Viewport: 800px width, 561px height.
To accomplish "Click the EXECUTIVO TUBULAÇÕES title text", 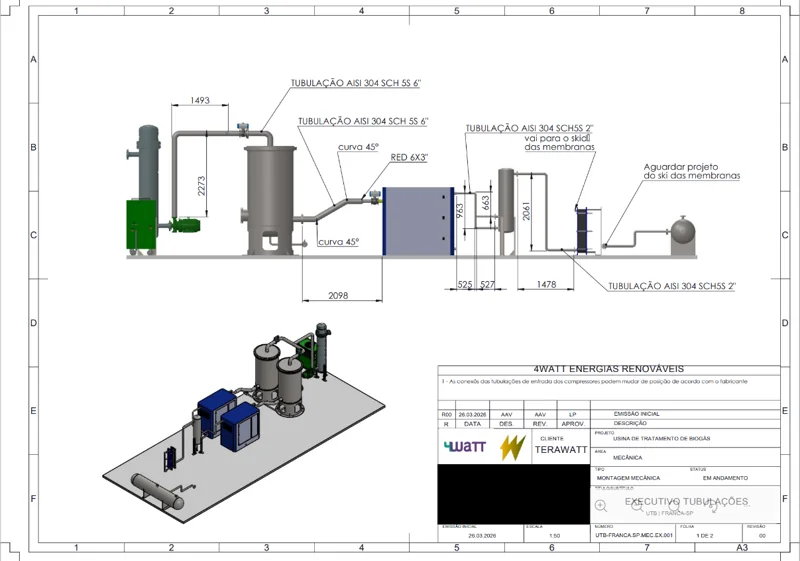I will [687, 501].
